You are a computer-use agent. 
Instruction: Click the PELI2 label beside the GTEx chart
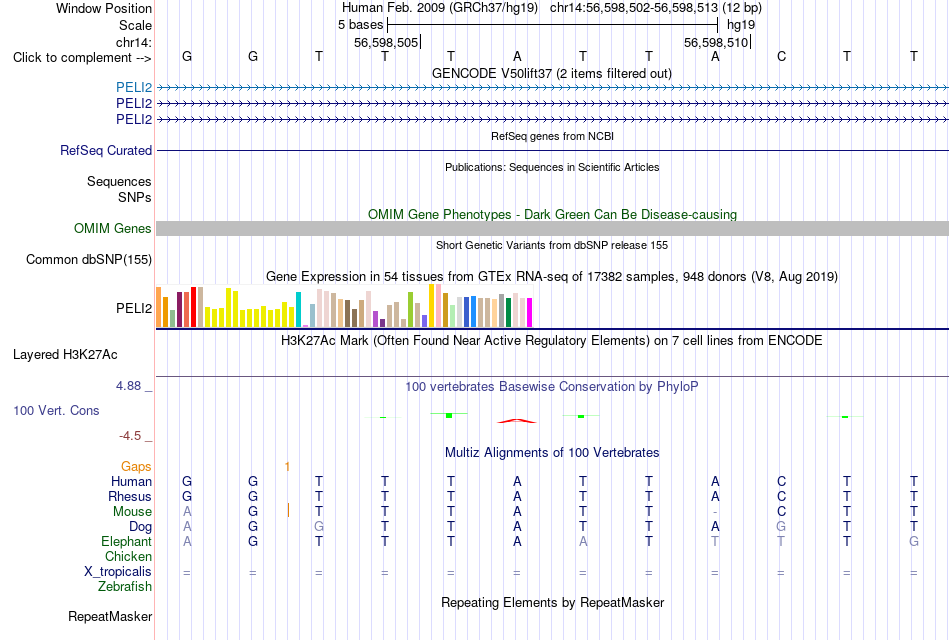pyautogui.click(x=134, y=308)
